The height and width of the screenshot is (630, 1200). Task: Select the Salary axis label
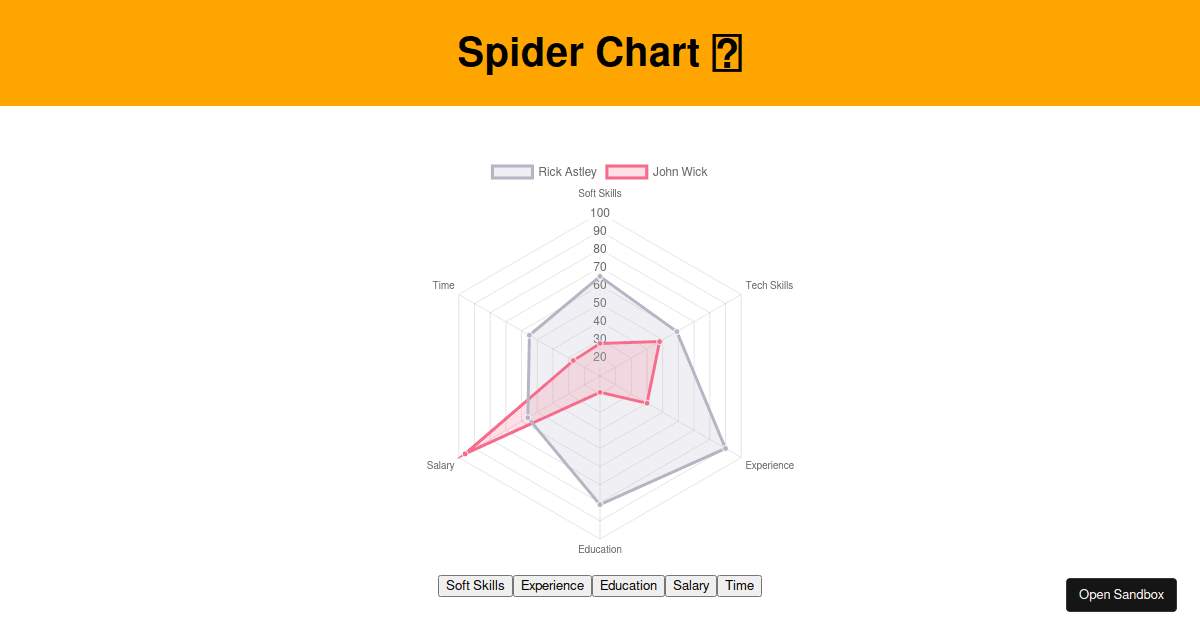tap(440, 465)
